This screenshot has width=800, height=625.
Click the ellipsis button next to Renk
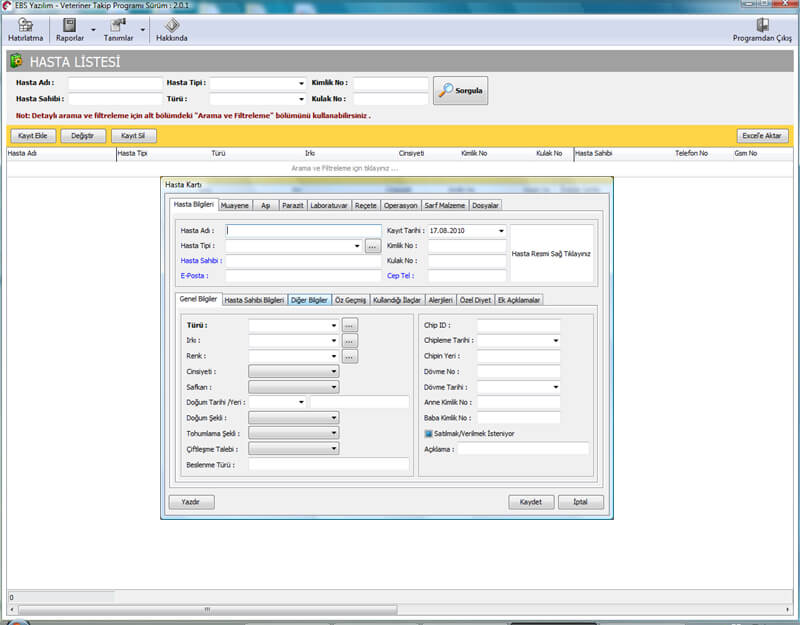(349, 356)
